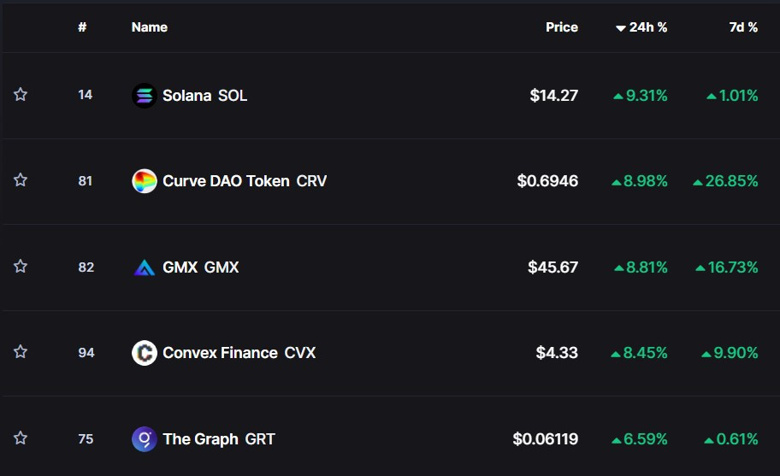Click The Graph coin logo icon
This screenshot has height=476, width=780.
point(144,439)
